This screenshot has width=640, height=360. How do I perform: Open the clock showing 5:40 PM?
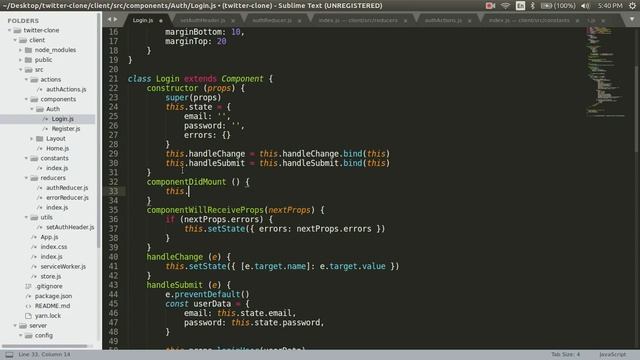click(x=610, y=6)
